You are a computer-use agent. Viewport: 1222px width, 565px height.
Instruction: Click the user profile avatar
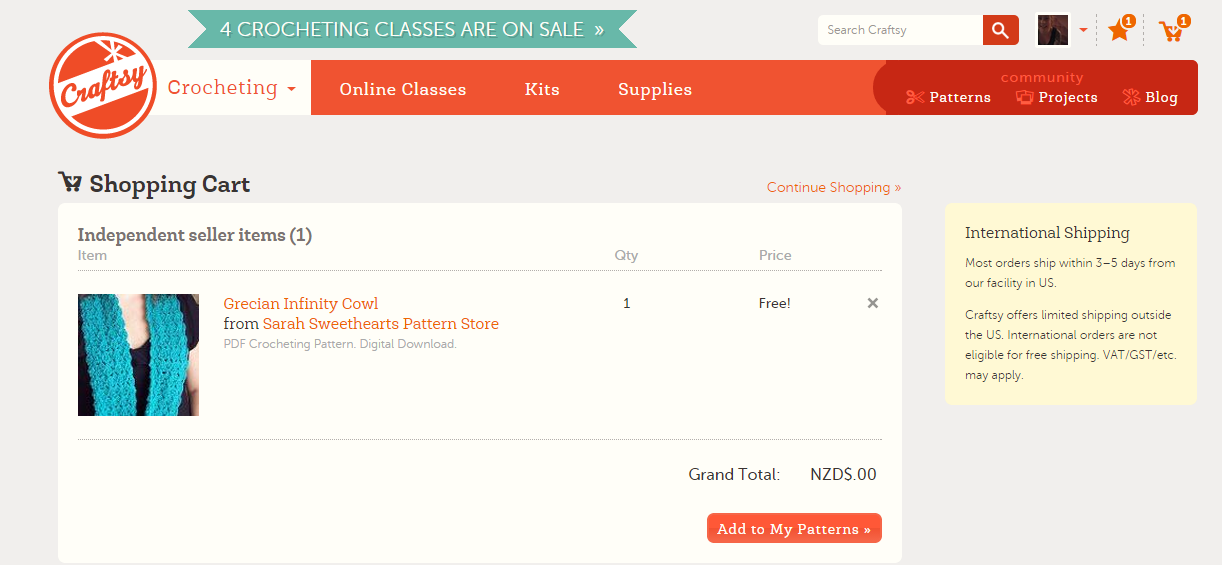(x=1052, y=30)
